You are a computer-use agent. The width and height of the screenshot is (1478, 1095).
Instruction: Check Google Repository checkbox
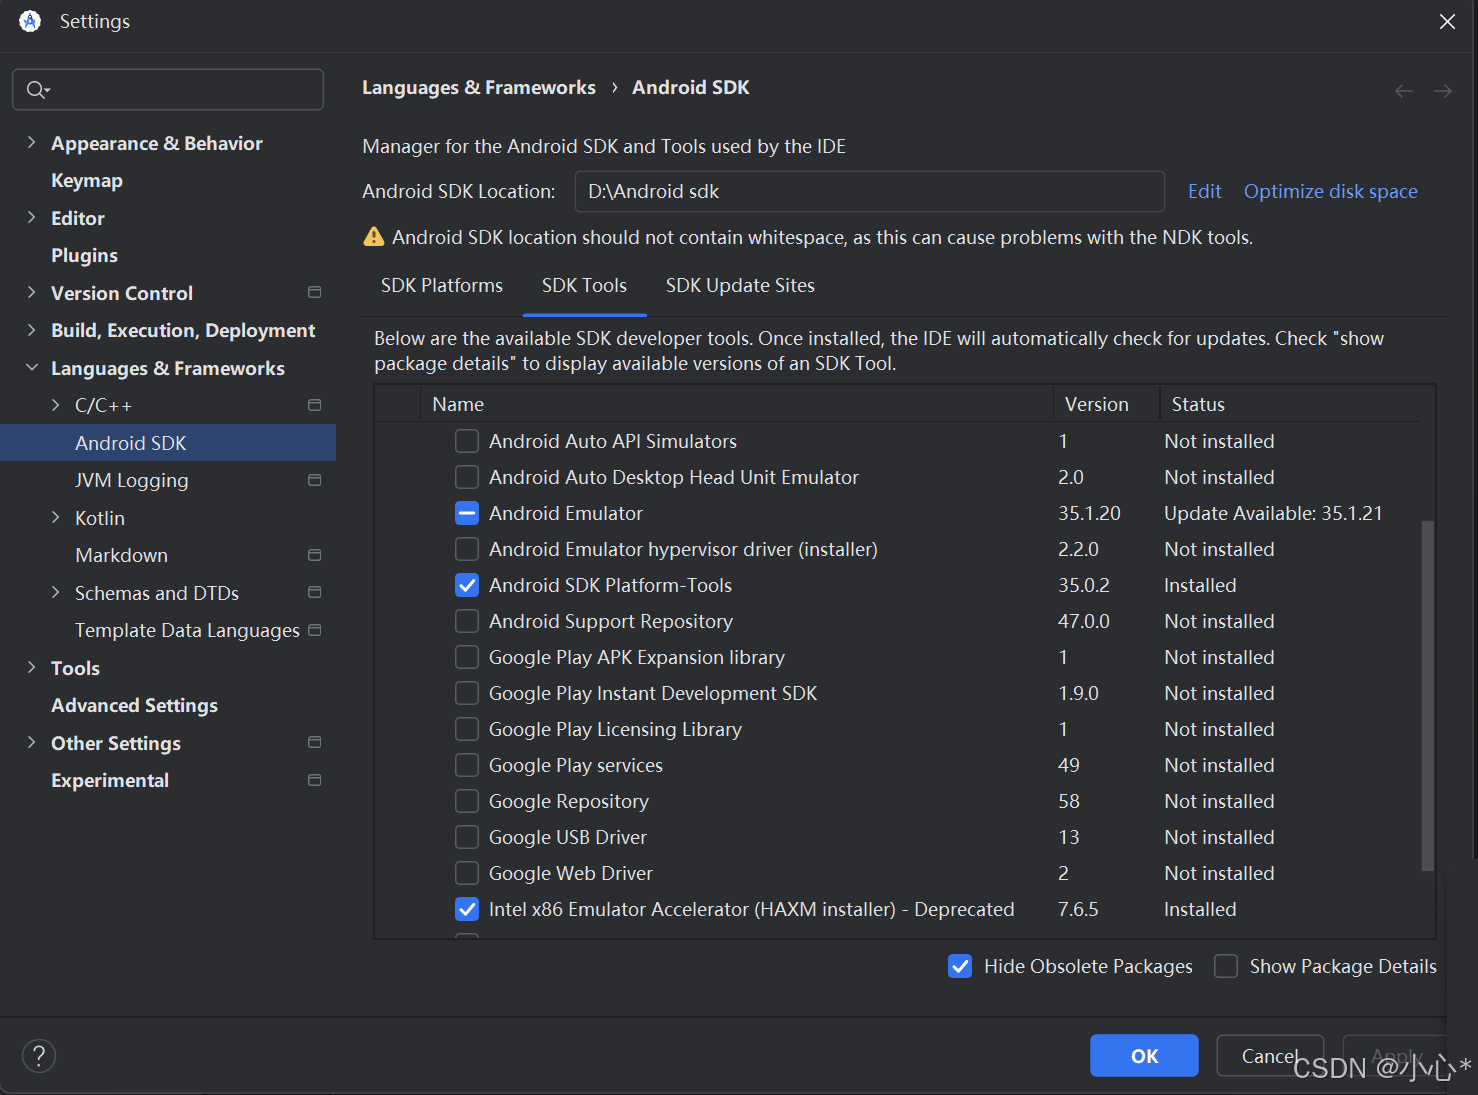tap(467, 801)
